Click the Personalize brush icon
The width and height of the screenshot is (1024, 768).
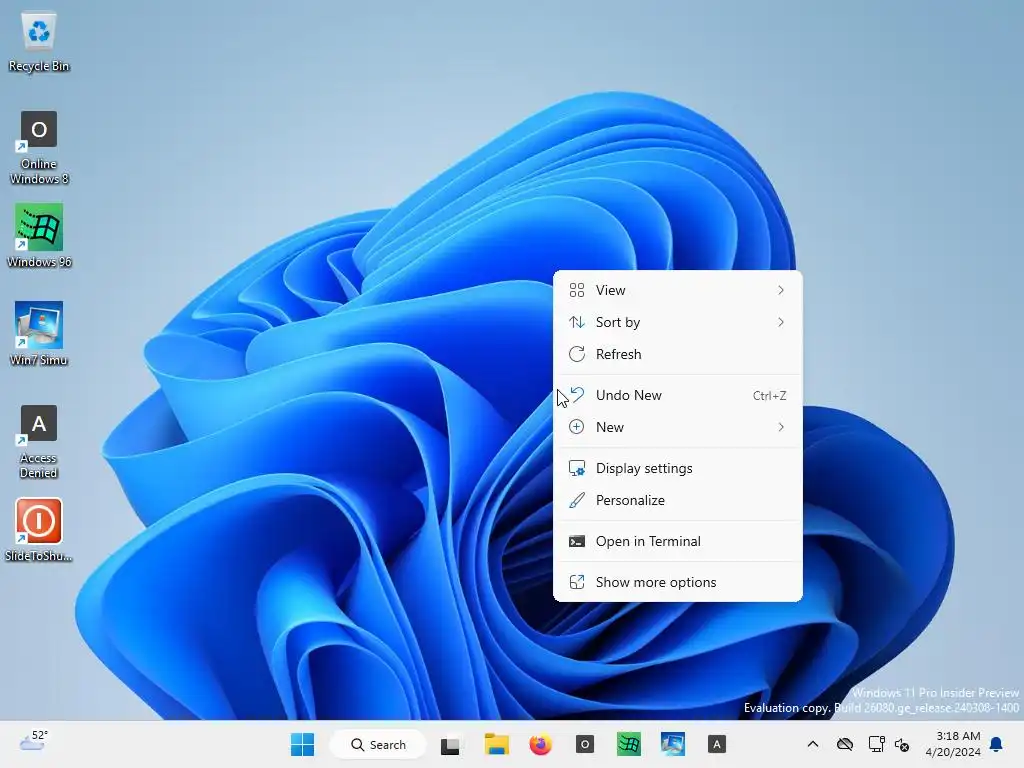tap(577, 500)
